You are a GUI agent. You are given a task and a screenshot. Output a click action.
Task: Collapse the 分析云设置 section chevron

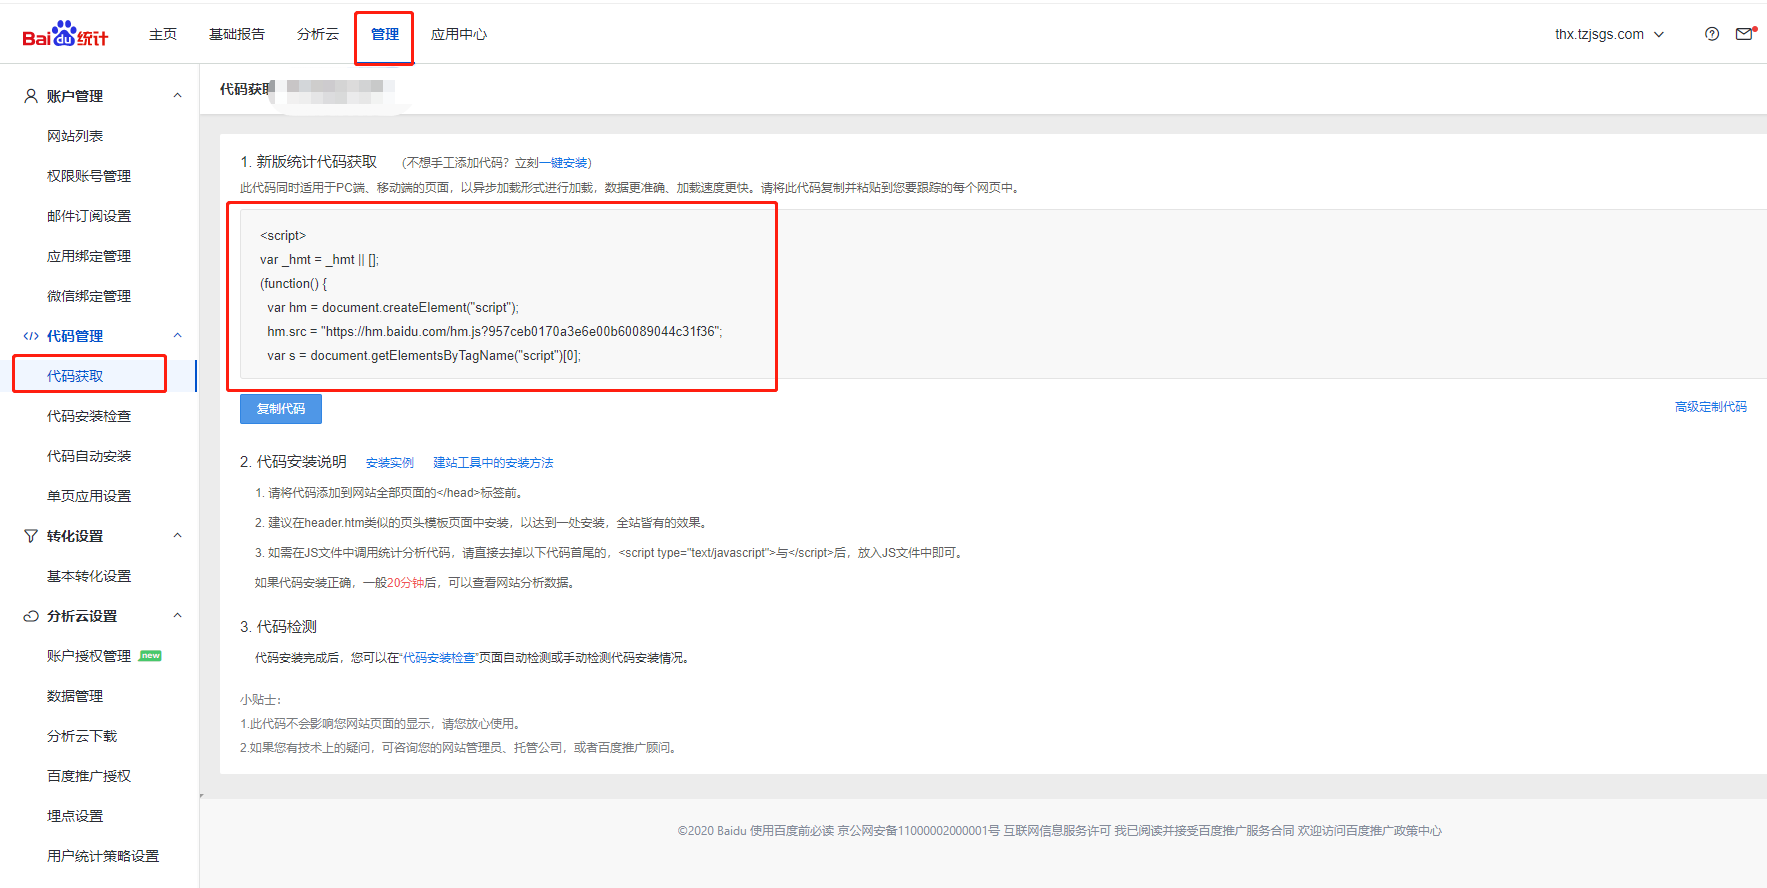pos(178,616)
